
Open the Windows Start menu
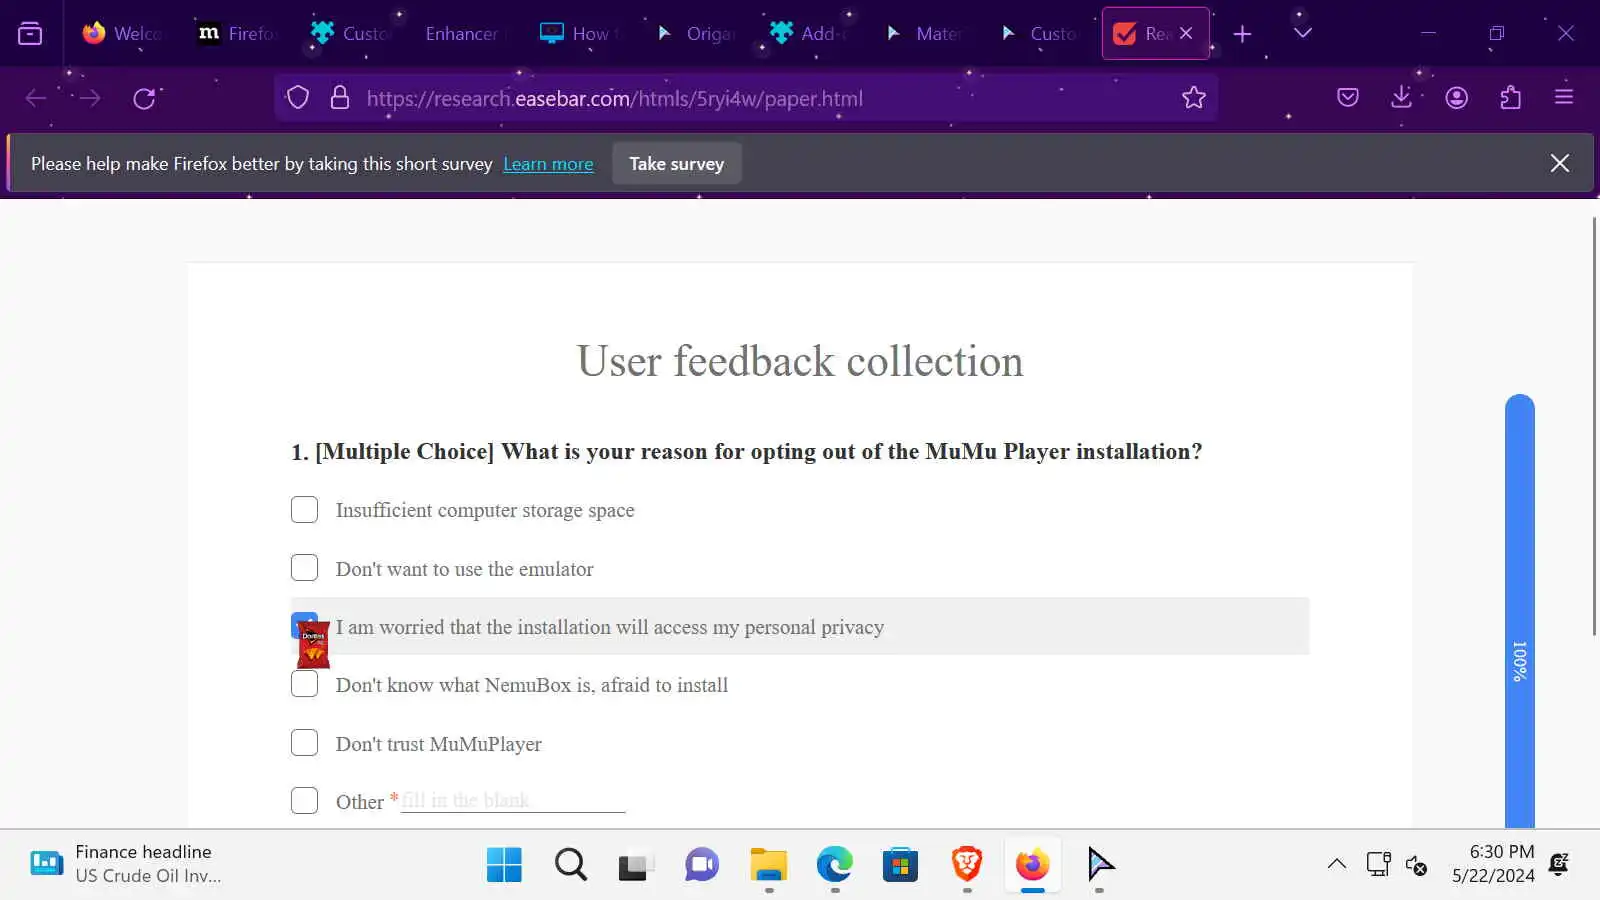click(504, 865)
